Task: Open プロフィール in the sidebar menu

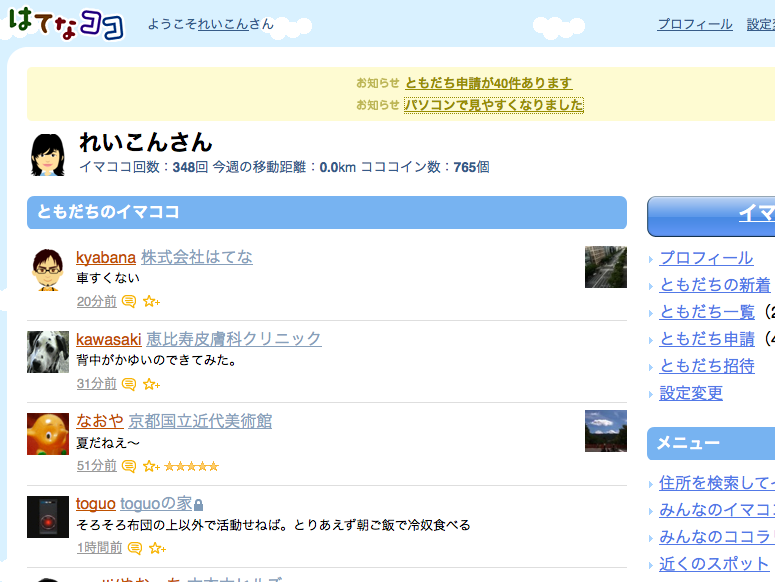Action: coord(706,258)
